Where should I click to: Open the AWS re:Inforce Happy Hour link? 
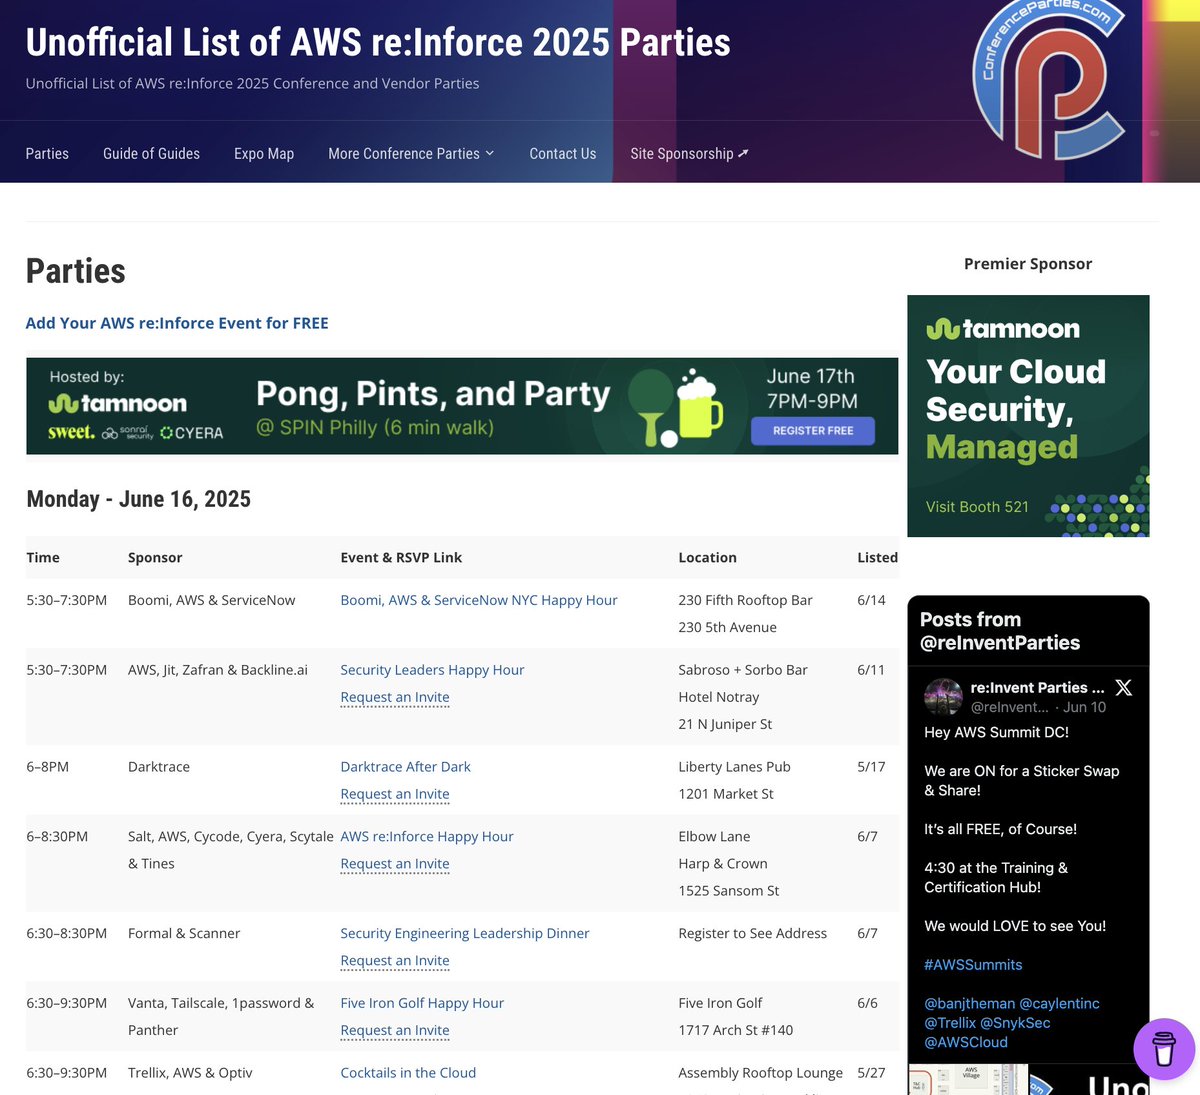pos(427,836)
